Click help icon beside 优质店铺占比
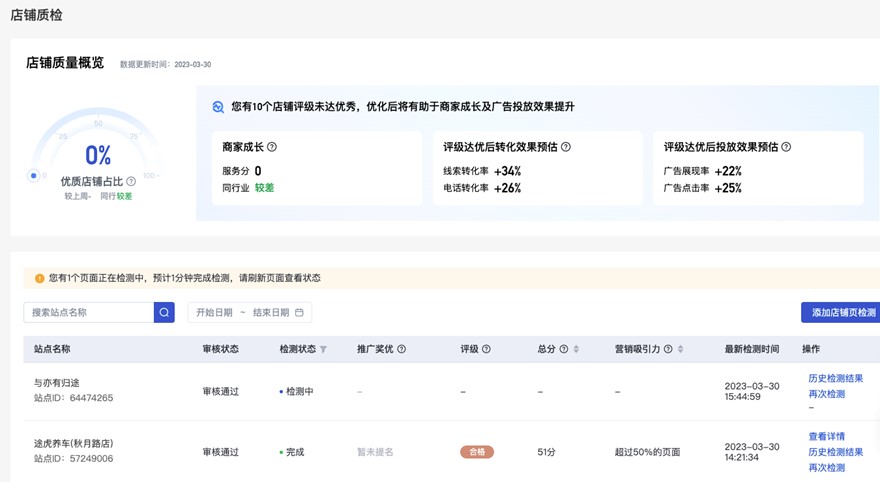The height and width of the screenshot is (482, 880). pos(131,182)
